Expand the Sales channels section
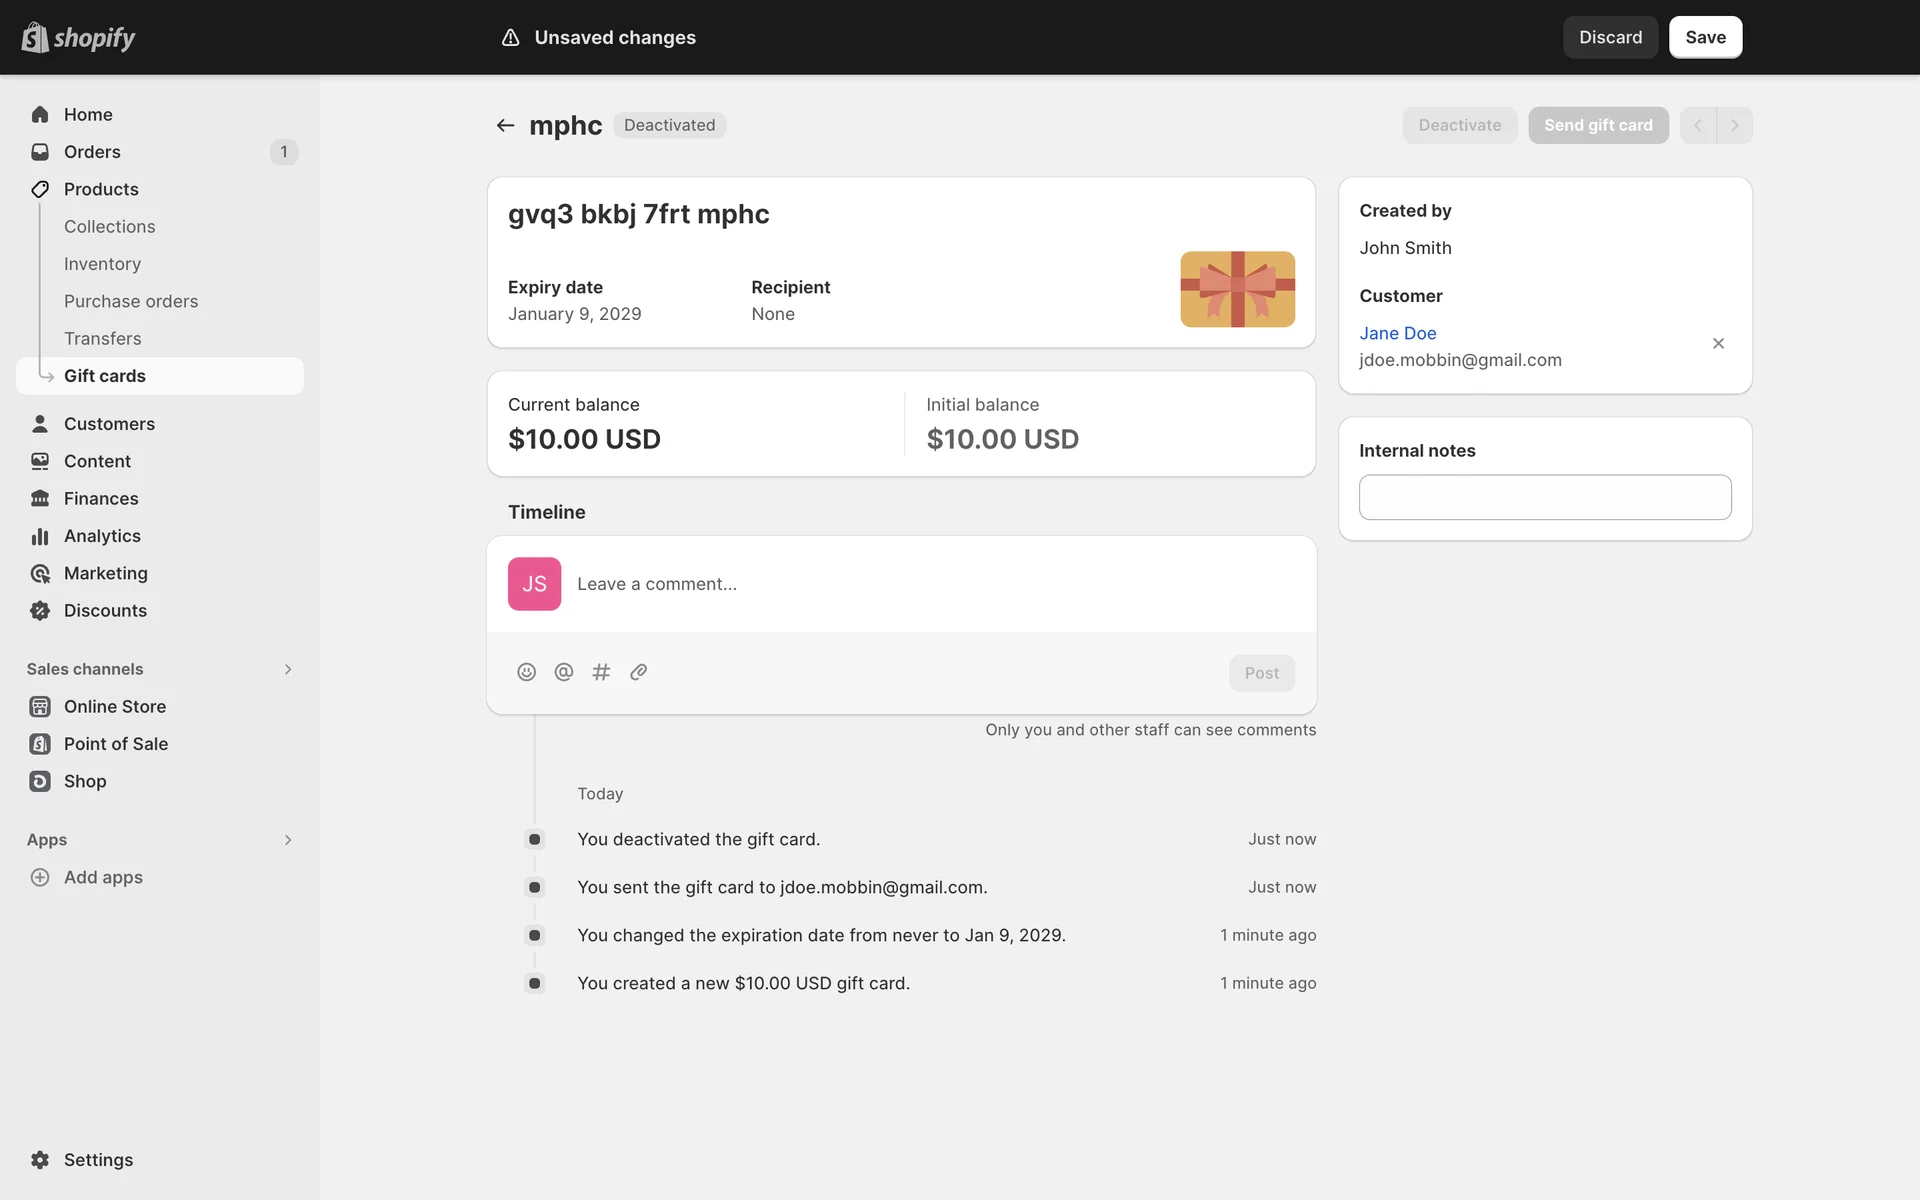The width and height of the screenshot is (1920, 1200). point(288,669)
